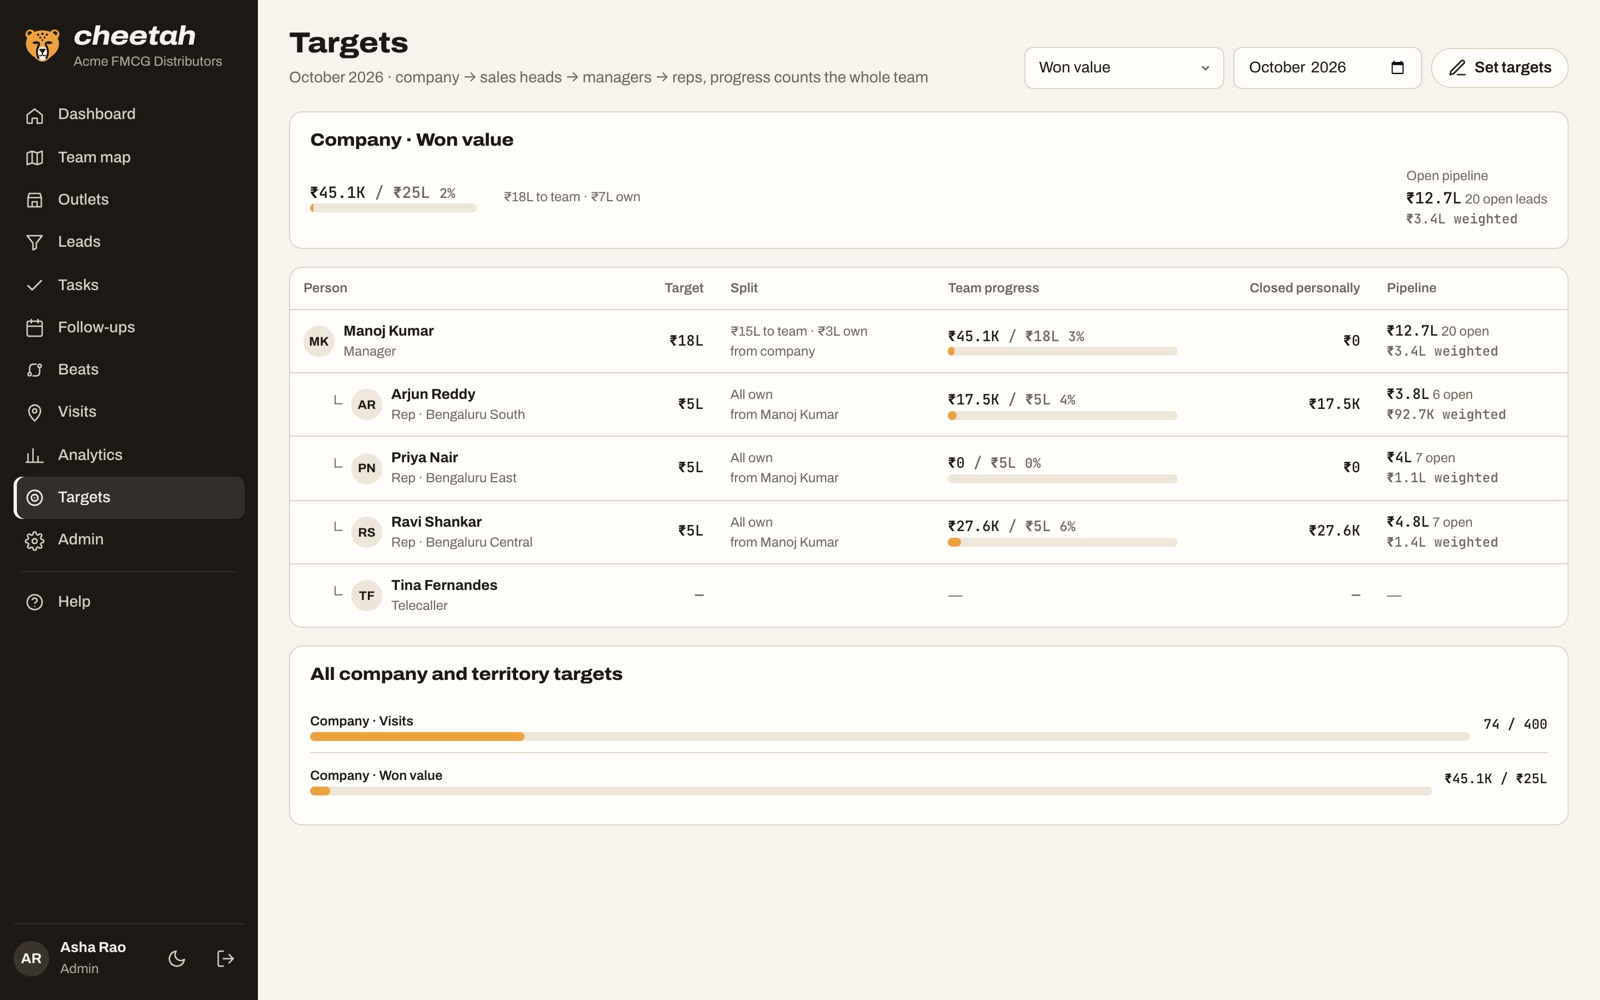
Task: Open Dashboard via its home icon
Action: (35, 115)
